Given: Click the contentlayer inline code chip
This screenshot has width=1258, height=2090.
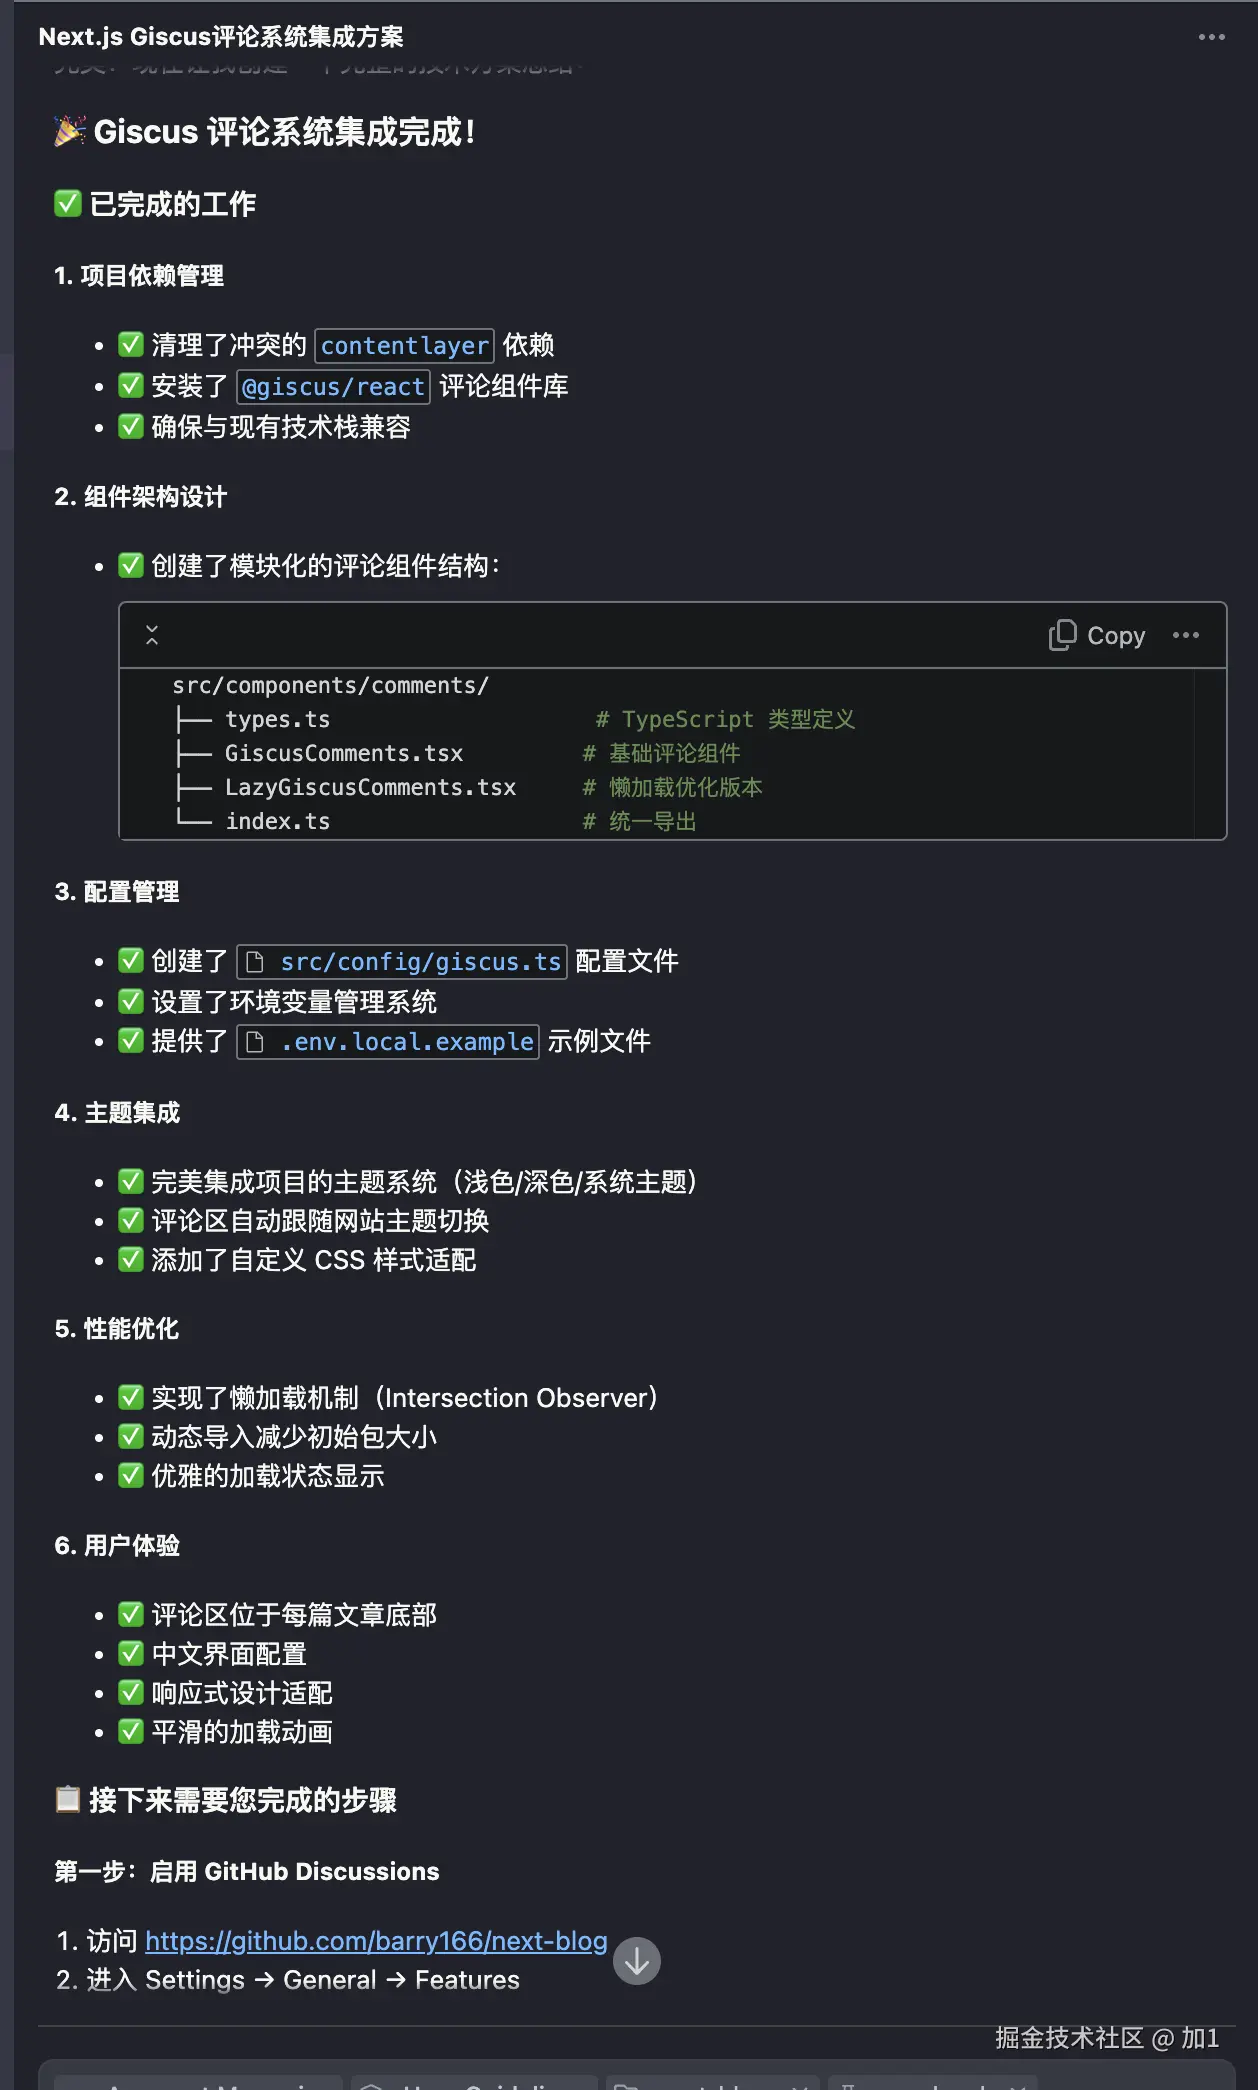Looking at the screenshot, I should click(404, 346).
